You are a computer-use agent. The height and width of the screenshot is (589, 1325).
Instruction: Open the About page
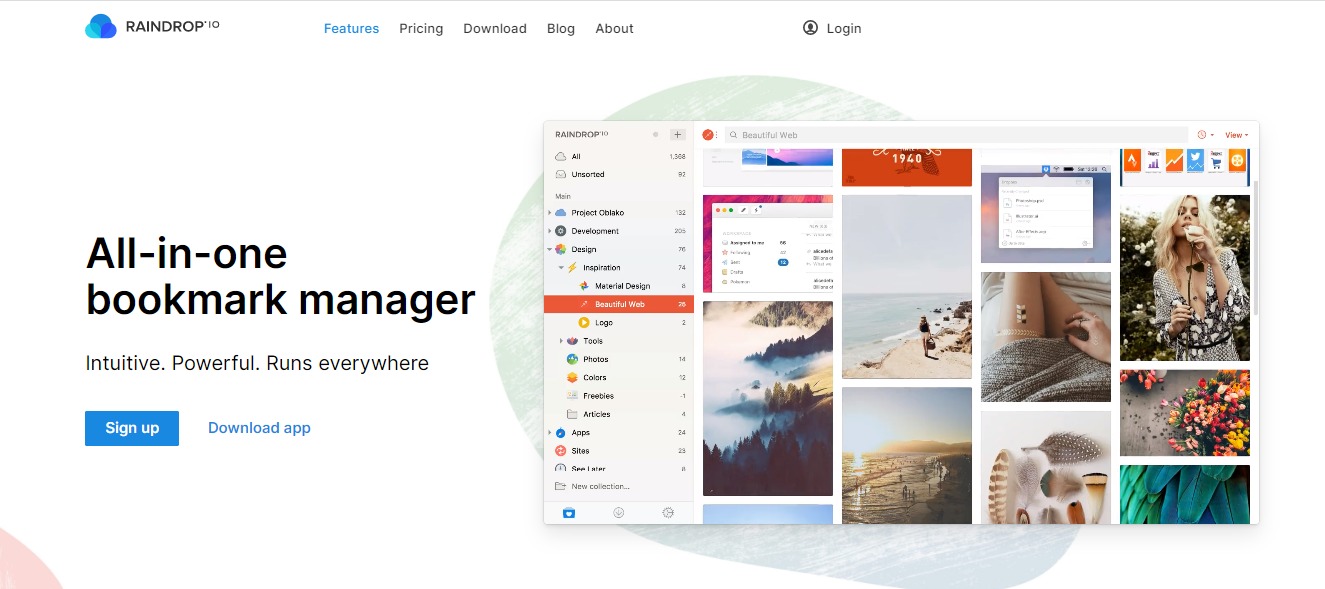614,28
